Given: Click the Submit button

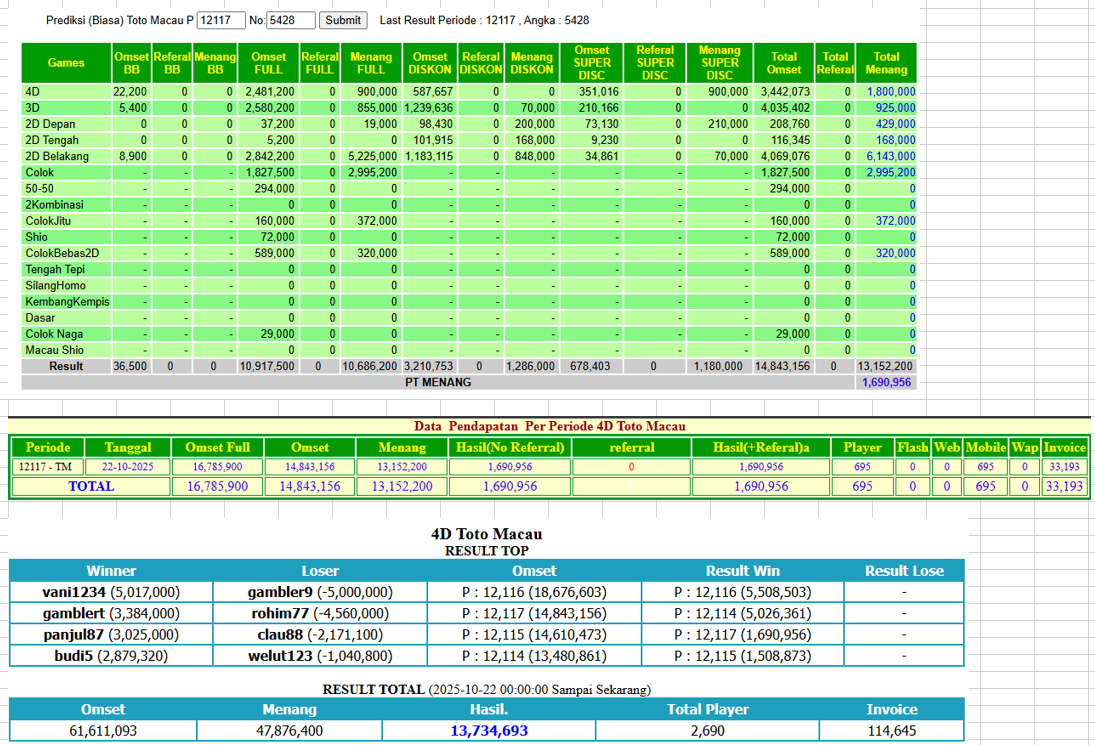Looking at the screenshot, I should coord(343,20).
